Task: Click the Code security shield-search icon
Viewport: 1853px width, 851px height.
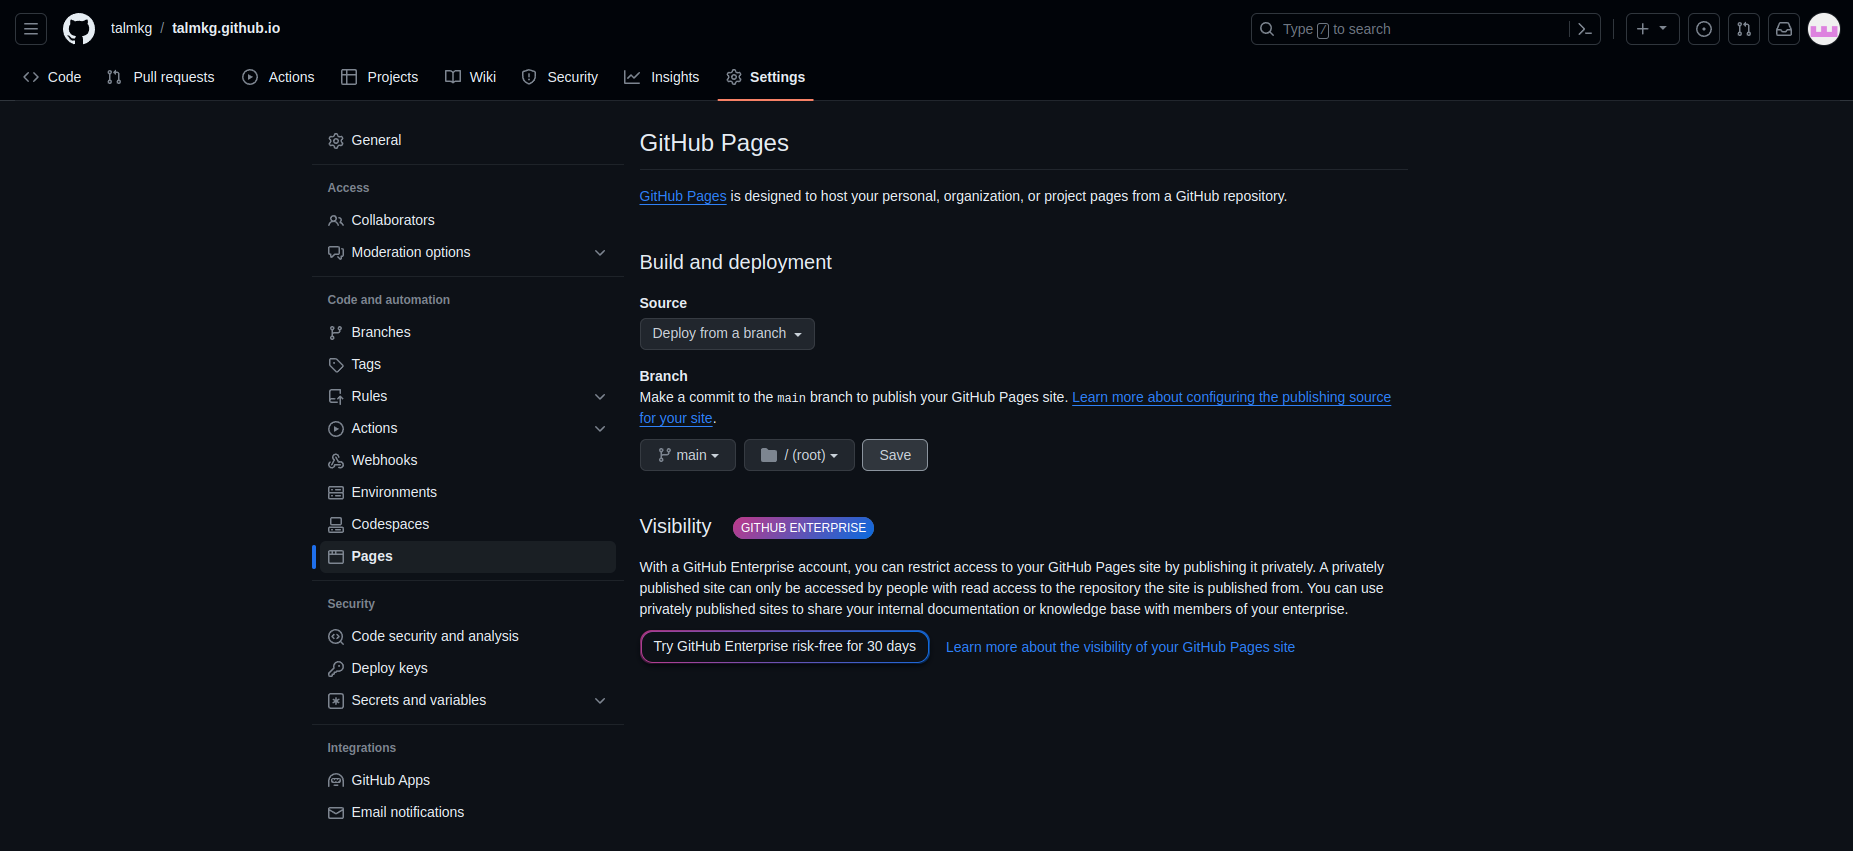Action: (x=336, y=637)
